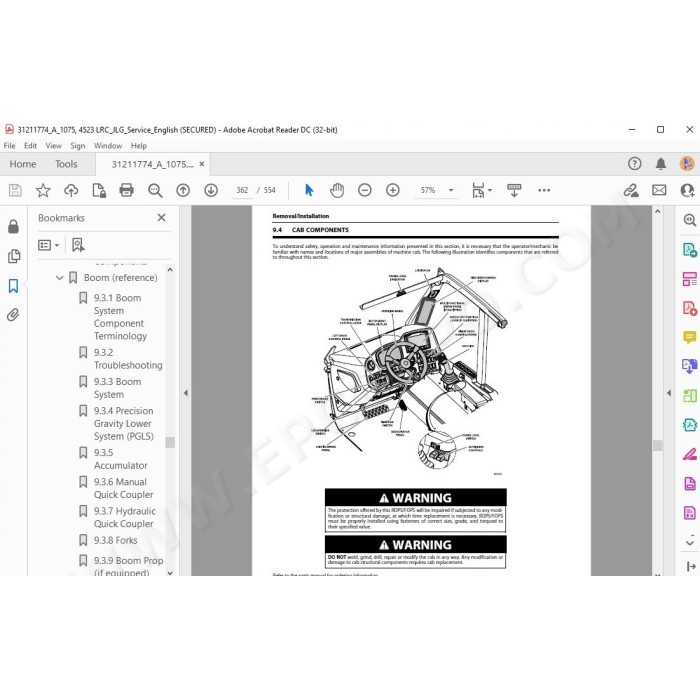Upload the file to the cloud

71,191
